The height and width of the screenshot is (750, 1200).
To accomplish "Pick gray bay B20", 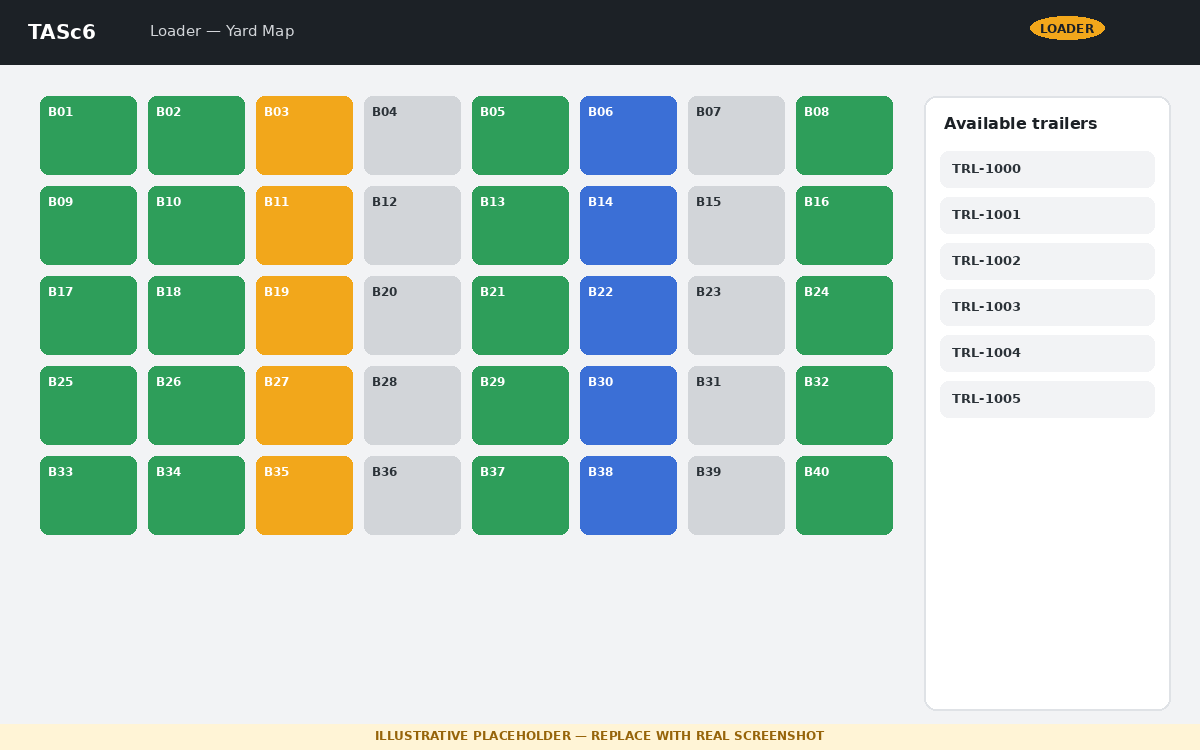I will click(412, 316).
